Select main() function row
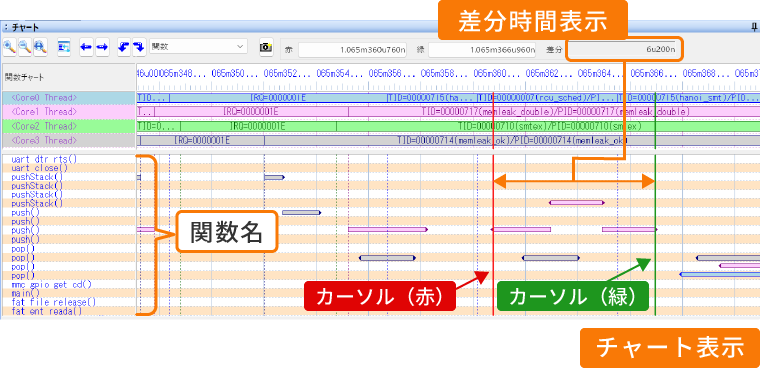Viewport: 760px width, 382px height. click(25, 294)
